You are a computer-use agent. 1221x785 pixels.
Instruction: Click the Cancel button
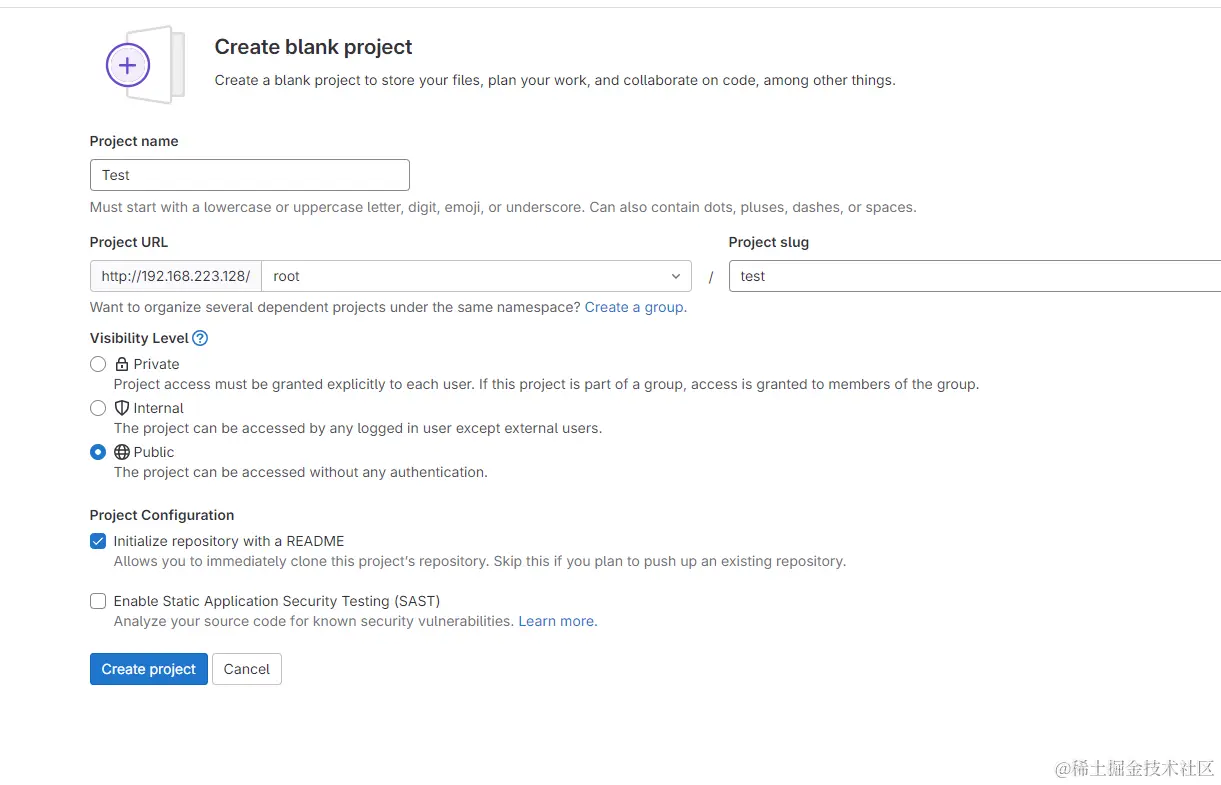click(247, 669)
